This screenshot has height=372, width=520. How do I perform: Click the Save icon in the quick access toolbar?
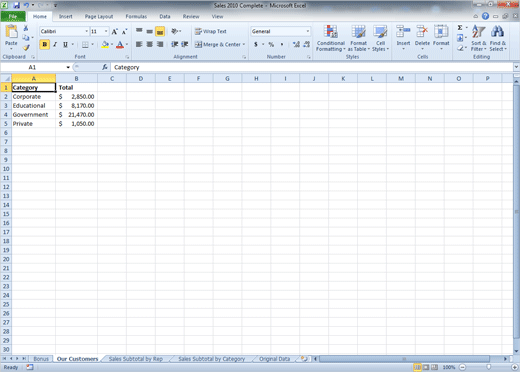[16, 5]
